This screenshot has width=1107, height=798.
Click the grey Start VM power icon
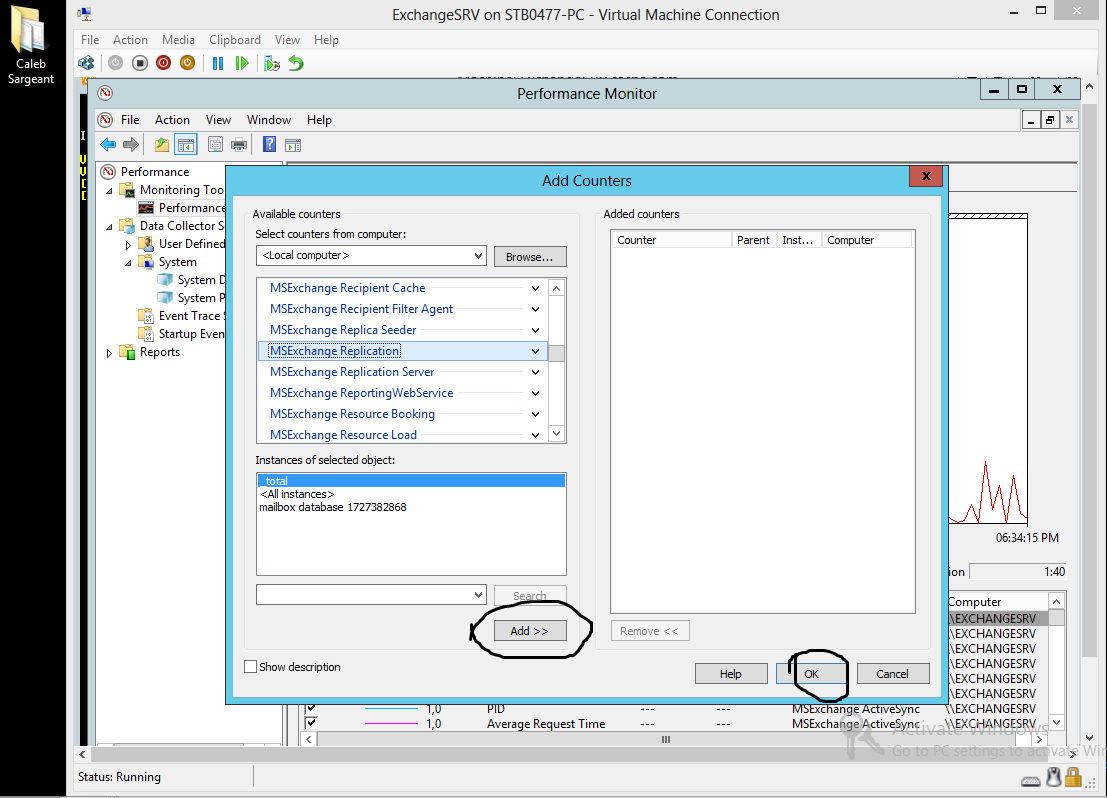pyautogui.click(x=116, y=64)
